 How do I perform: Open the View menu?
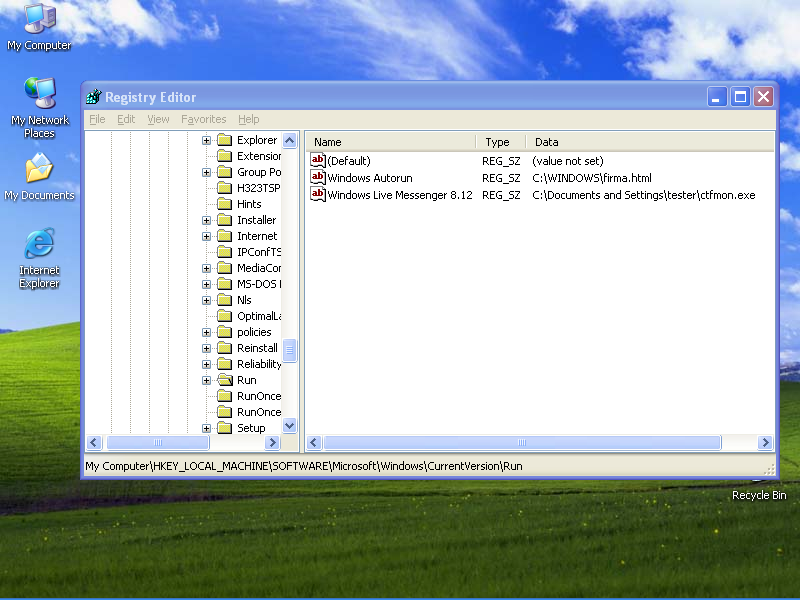pos(158,119)
